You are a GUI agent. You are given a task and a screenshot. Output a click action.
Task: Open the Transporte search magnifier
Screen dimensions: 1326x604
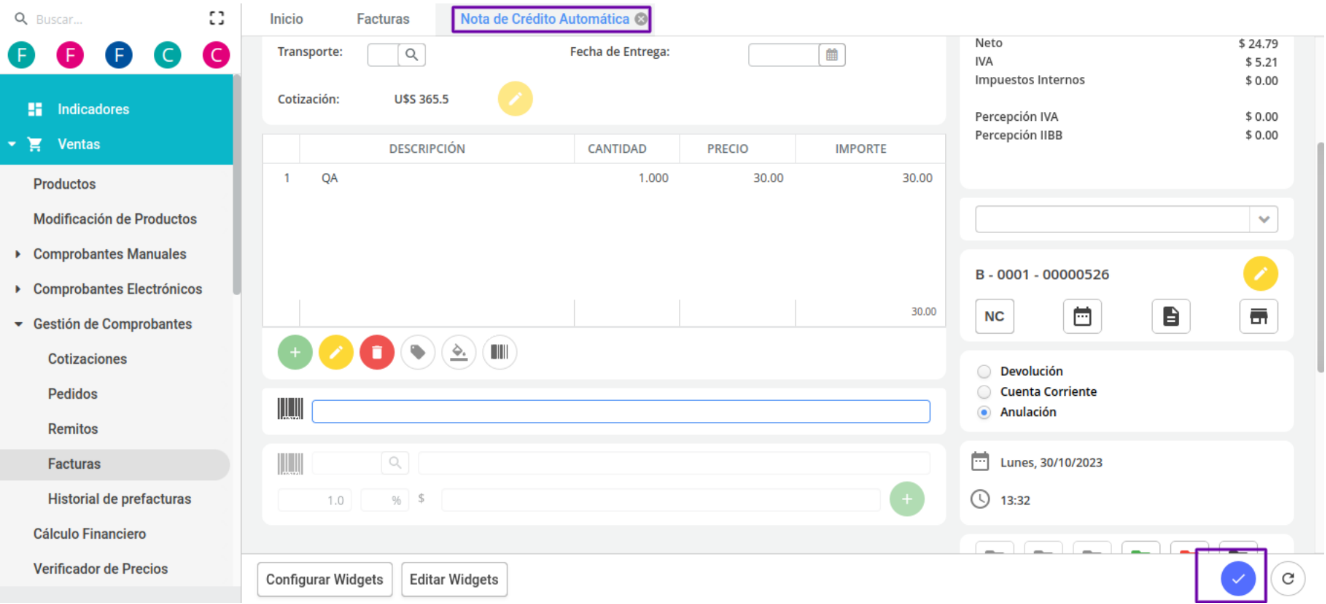tap(412, 55)
